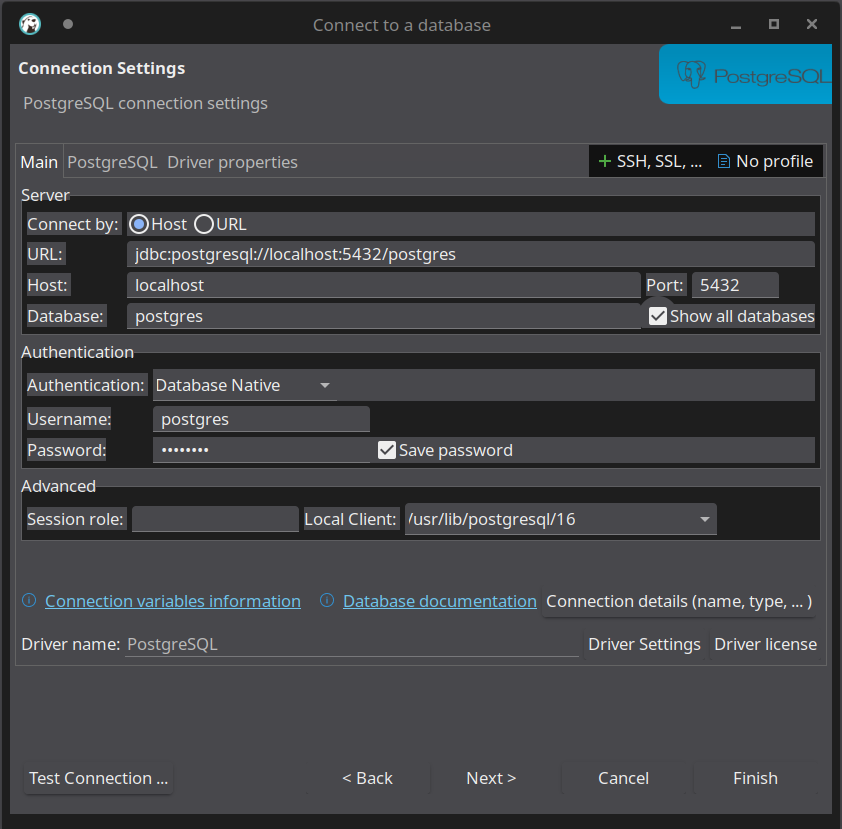Toggle Save password checkbox
842x829 pixels.
point(387,450)
